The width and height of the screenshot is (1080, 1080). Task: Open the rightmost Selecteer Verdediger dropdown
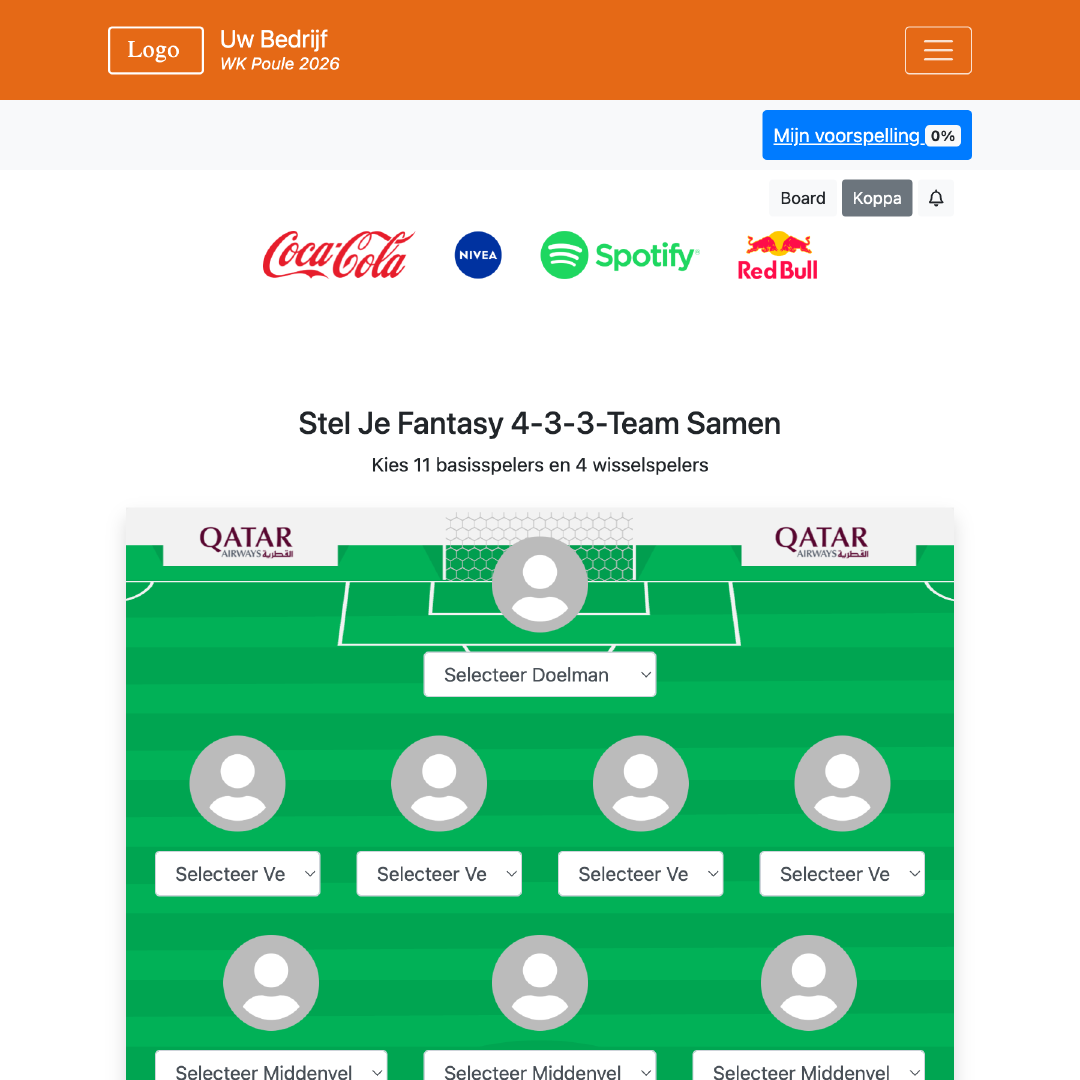(842, 873)
